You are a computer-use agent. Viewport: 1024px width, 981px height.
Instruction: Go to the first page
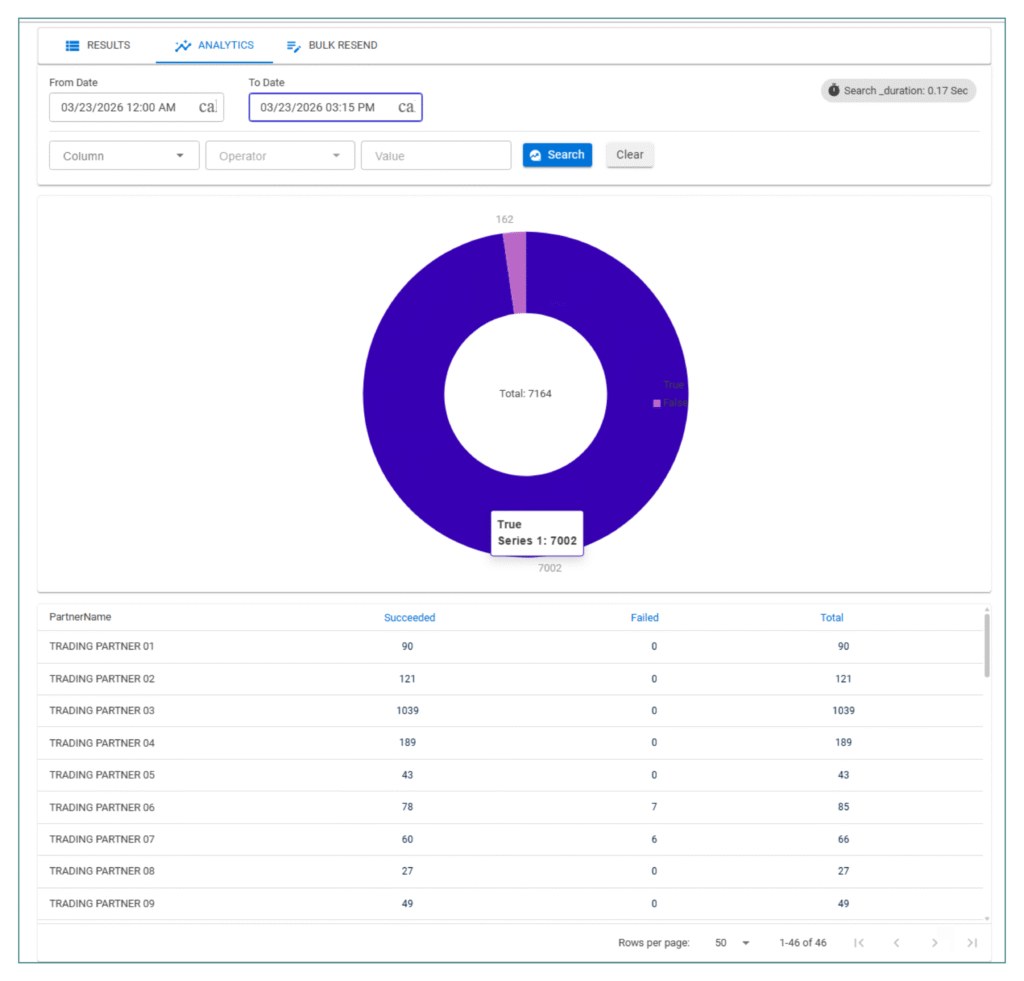[x=859, y=942]
